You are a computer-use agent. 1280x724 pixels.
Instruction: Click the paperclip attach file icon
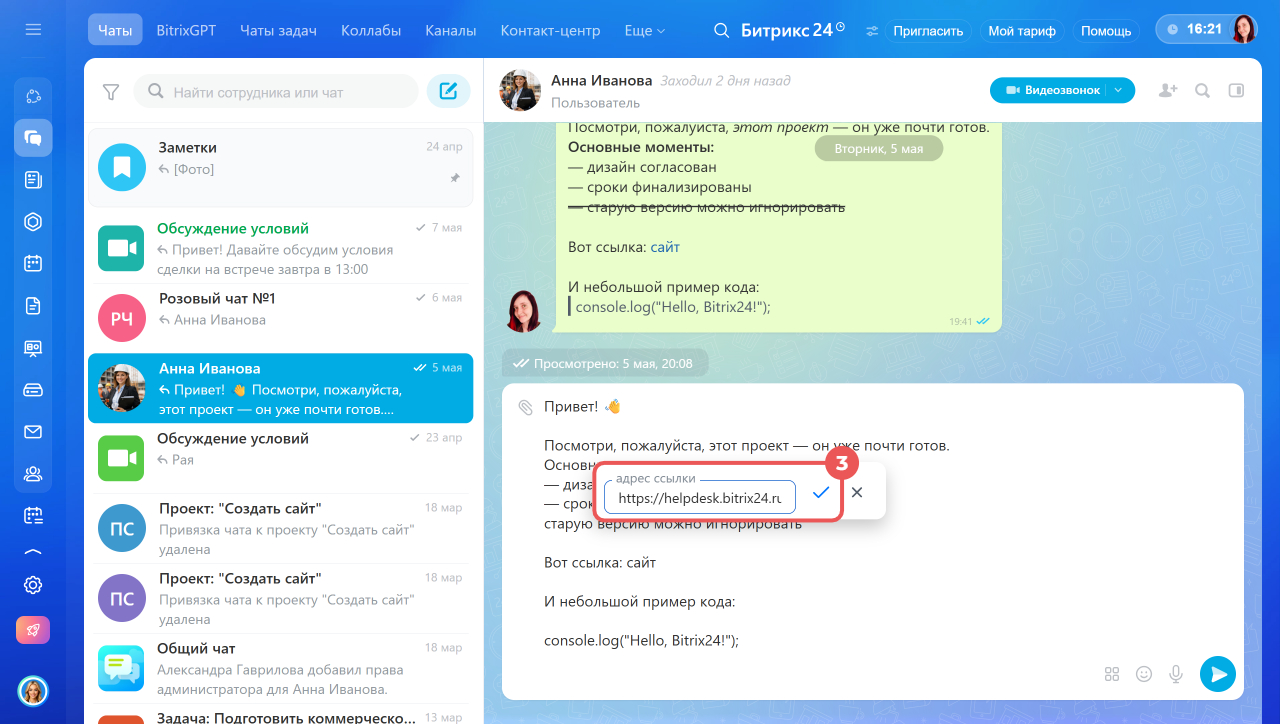[526, 407]
